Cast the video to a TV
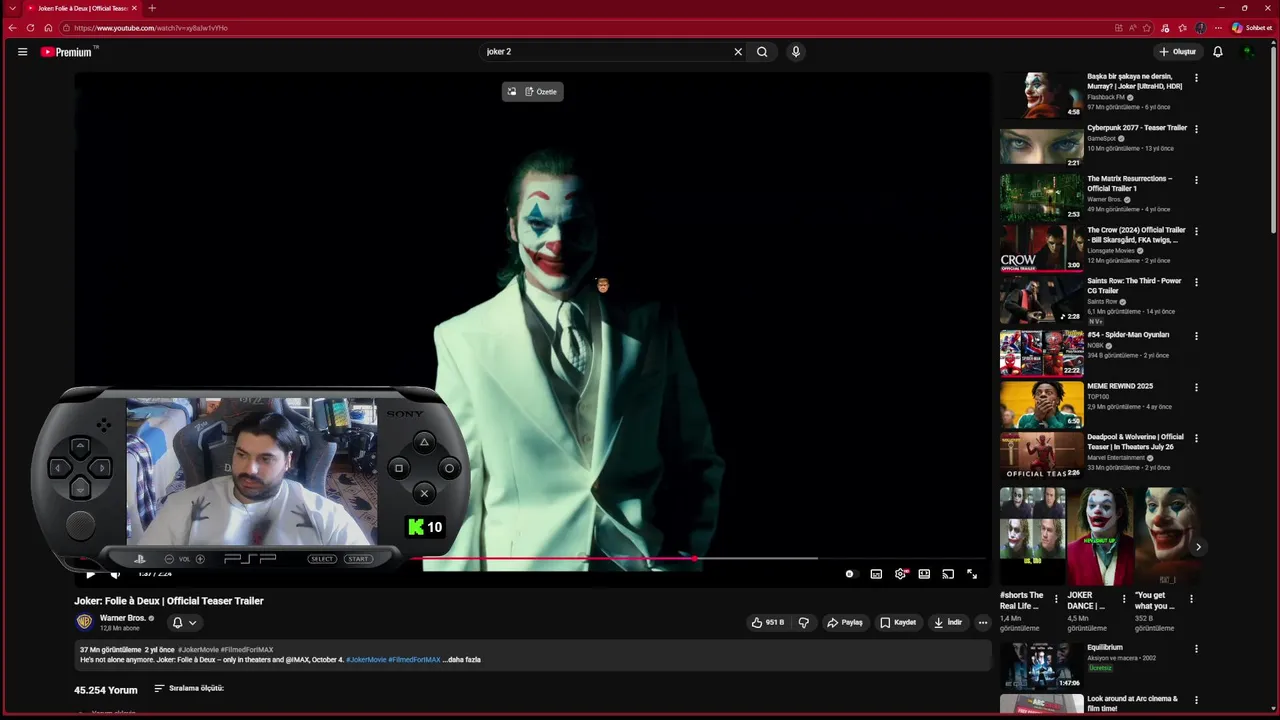Image resolution: width=1280 pixels, height=720 pixels. (x=948, y=574)
